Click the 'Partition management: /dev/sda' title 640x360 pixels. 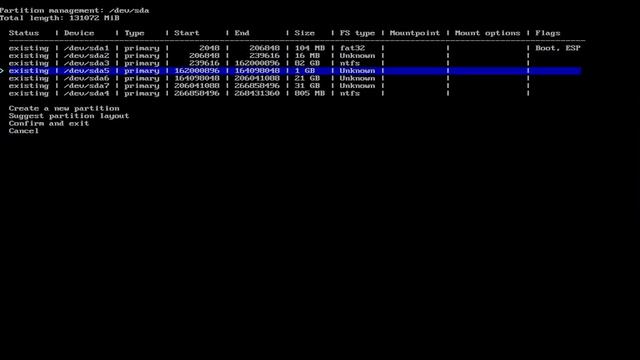click(x=74, y=10)
